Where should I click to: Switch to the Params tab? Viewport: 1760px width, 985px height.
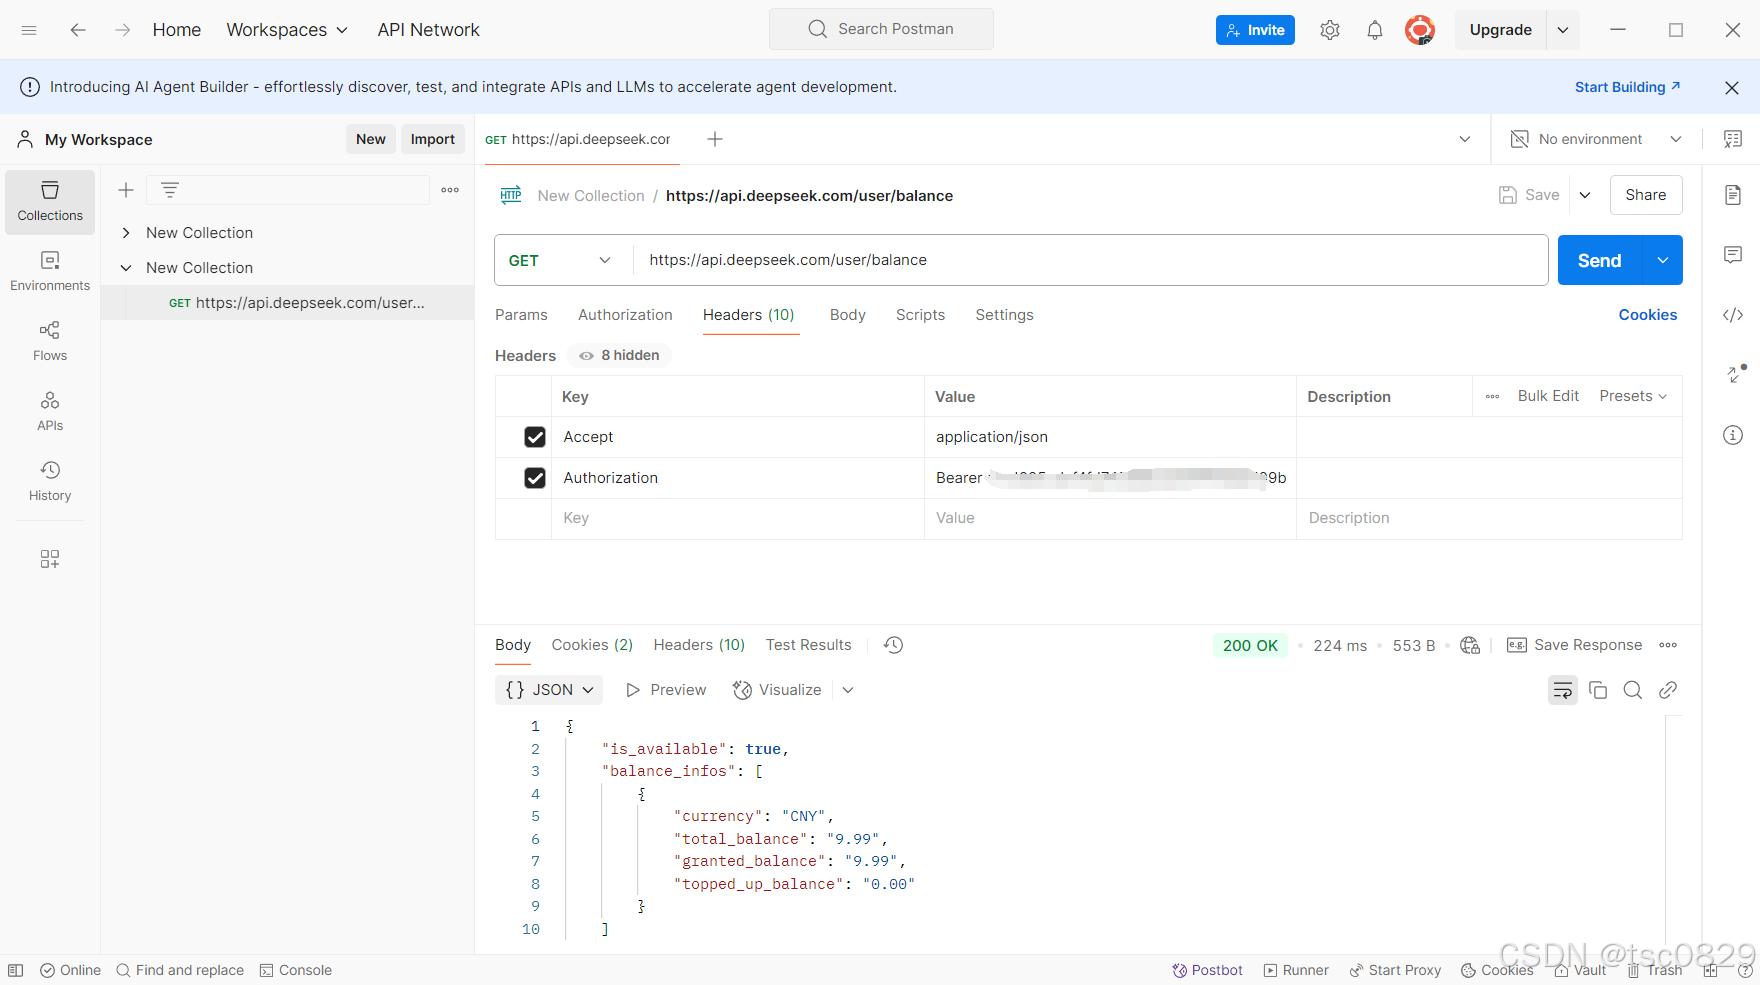[521, 315]
